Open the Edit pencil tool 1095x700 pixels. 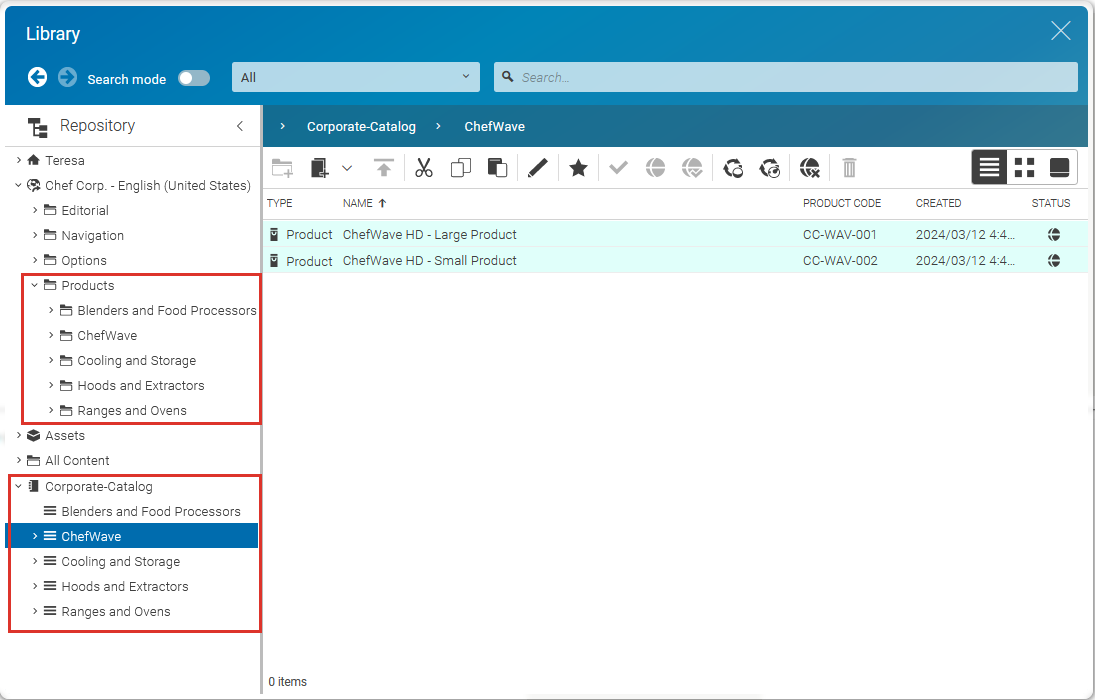point(537,167)
